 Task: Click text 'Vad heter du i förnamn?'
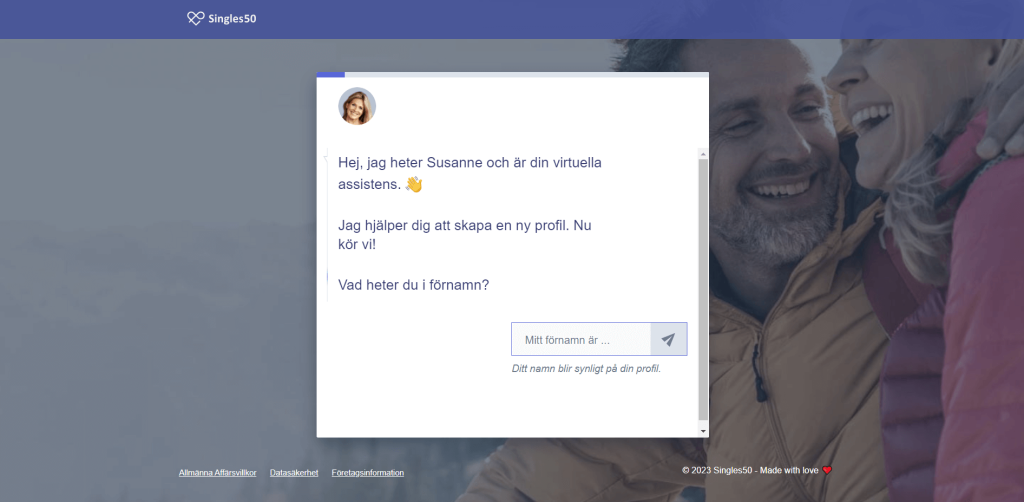tap(413, 285)
